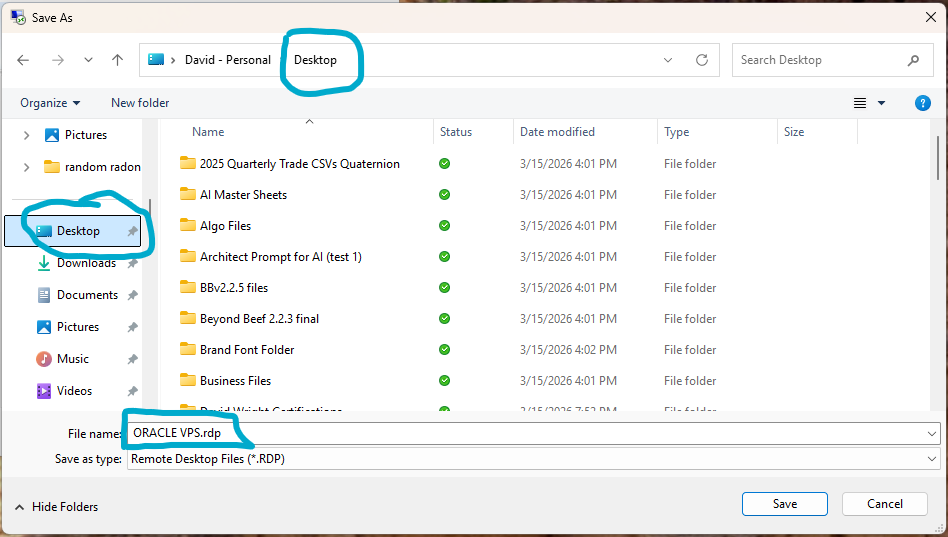Viewport: 948px width, 537px height.
Task: Expand the Pictures tree node
Action: 27,135
